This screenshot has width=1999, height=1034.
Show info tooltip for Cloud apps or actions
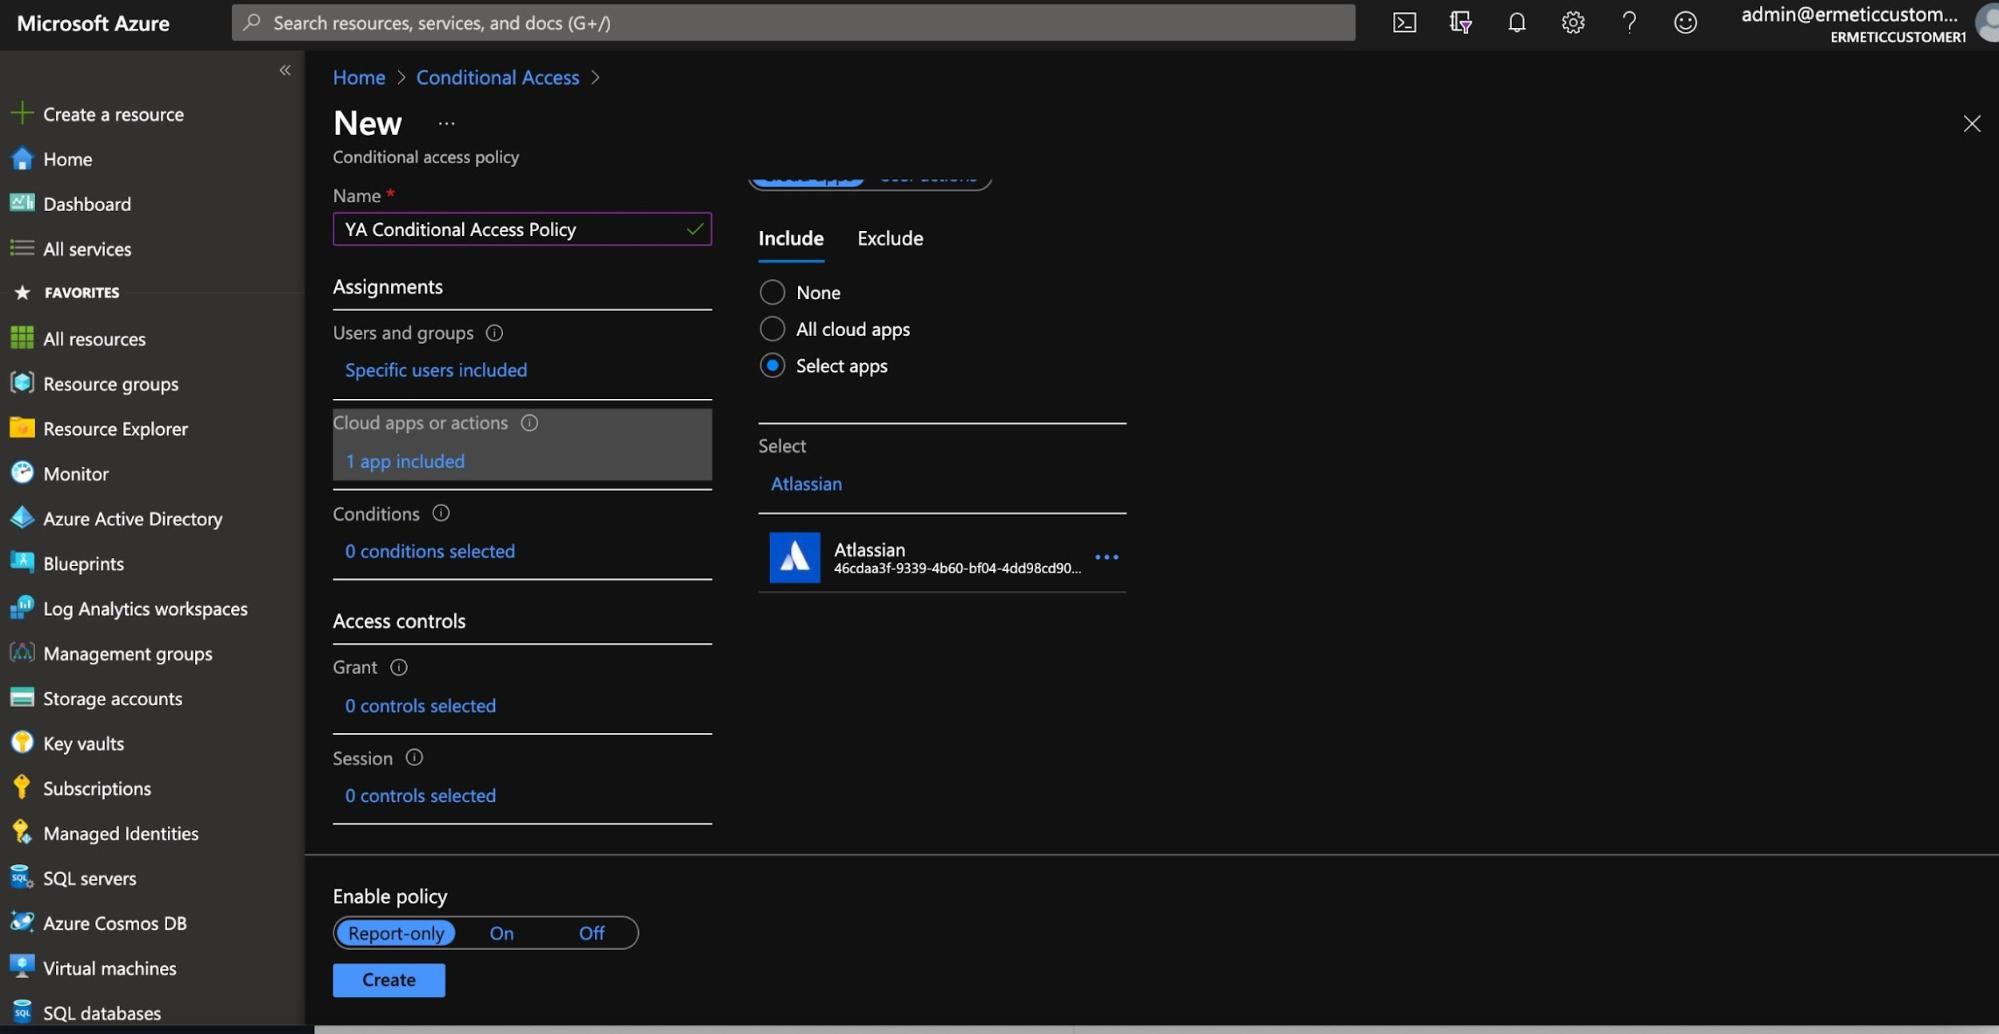tap(529, 422)
